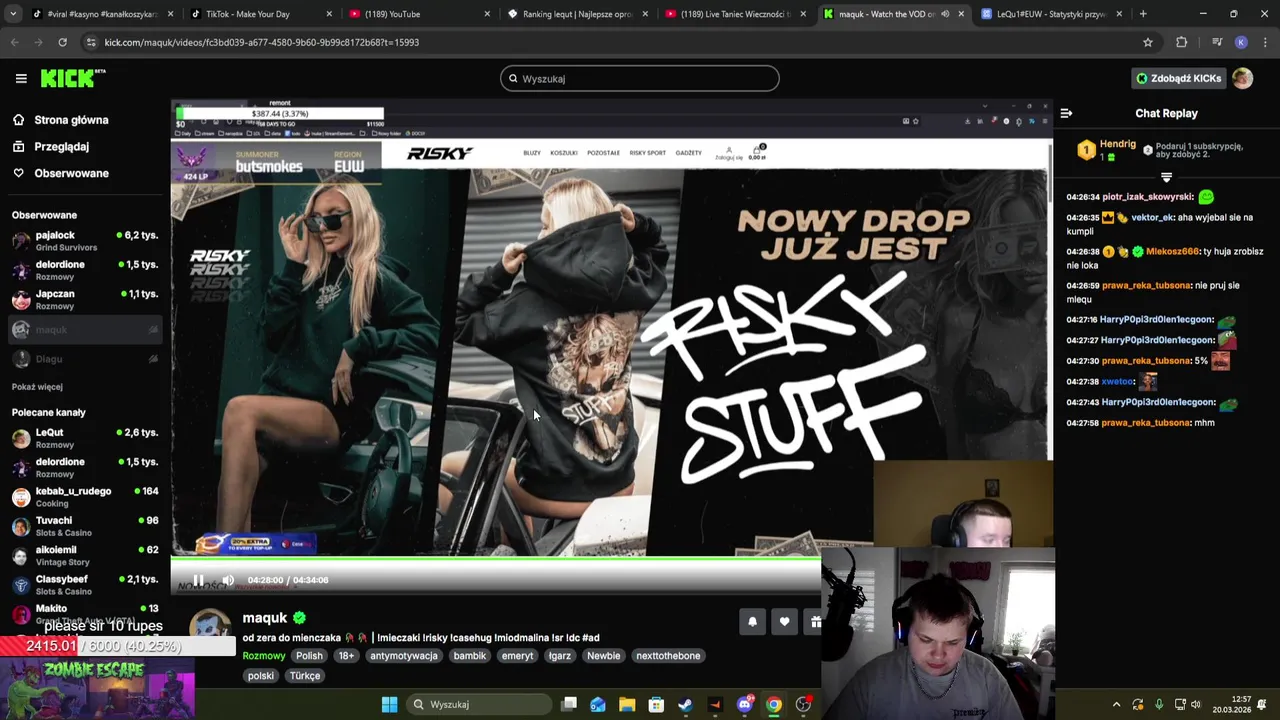
Task: Click the emeryt tag
Action: 517,656
